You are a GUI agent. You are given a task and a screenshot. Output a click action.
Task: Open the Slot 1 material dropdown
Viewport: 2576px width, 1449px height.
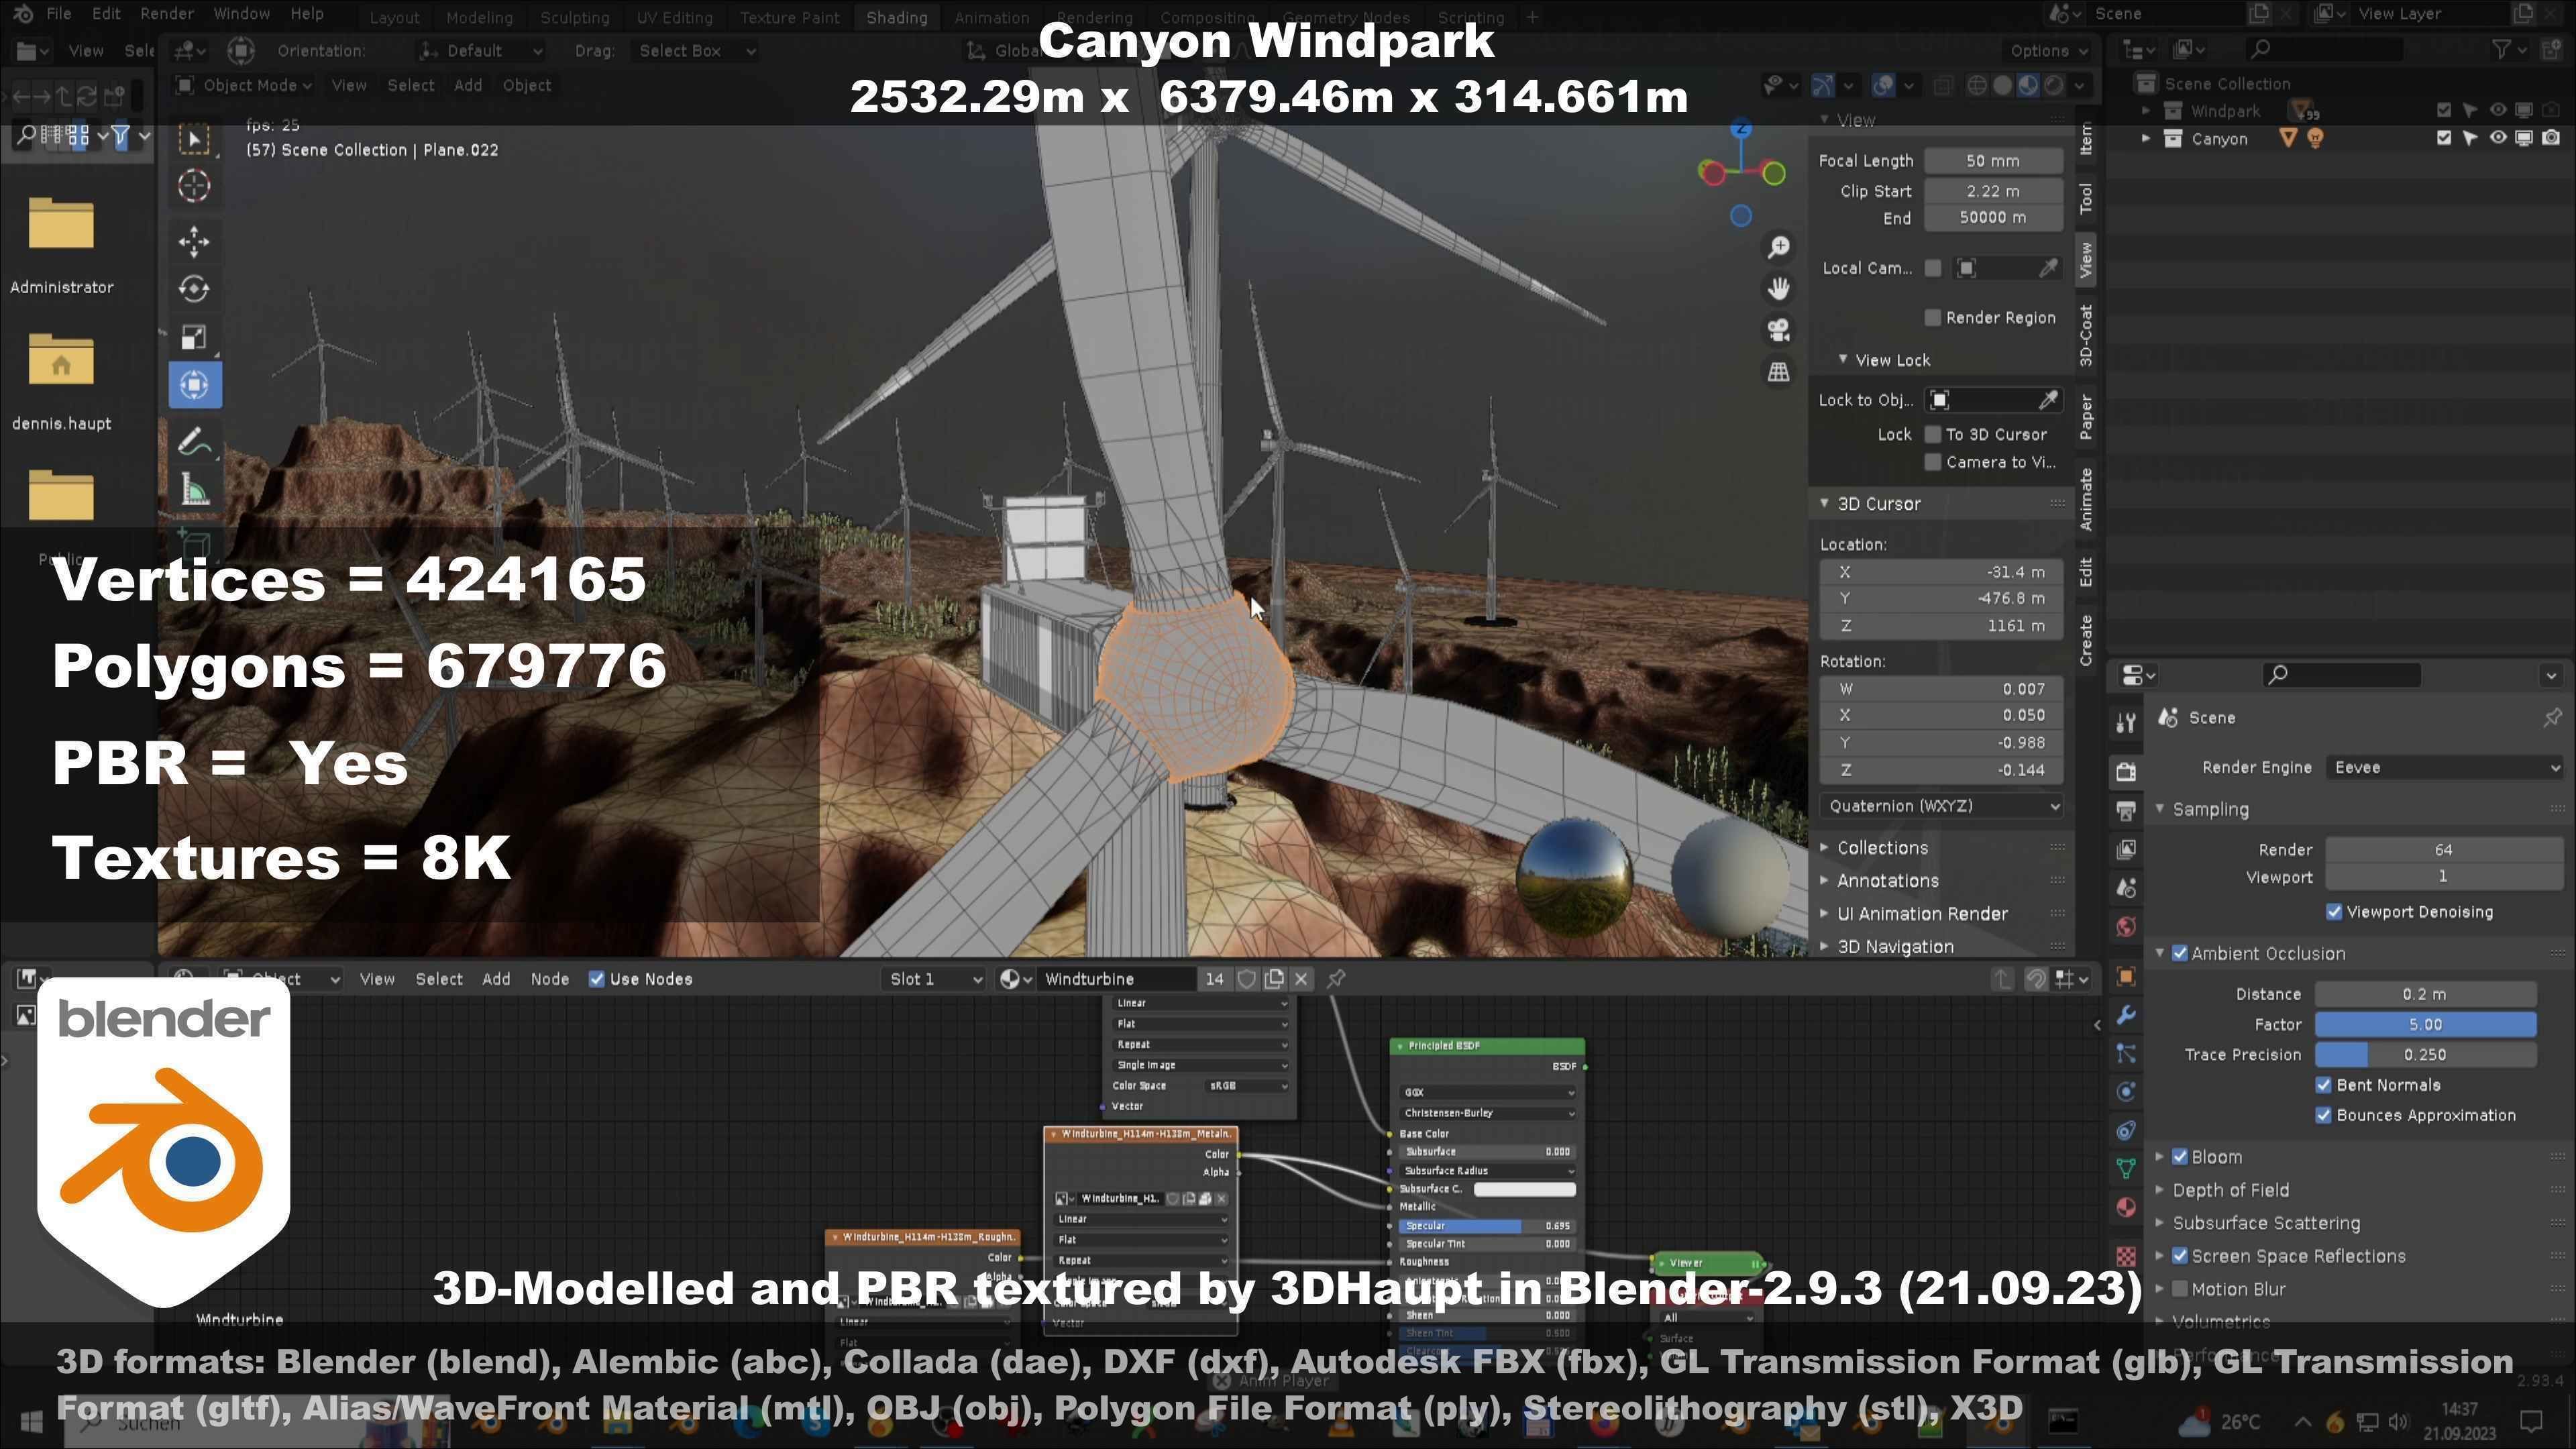(x=936, y=979)
